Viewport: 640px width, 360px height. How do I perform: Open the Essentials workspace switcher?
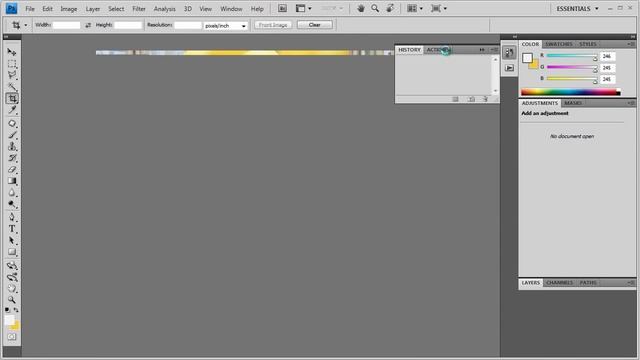point(577,9)
